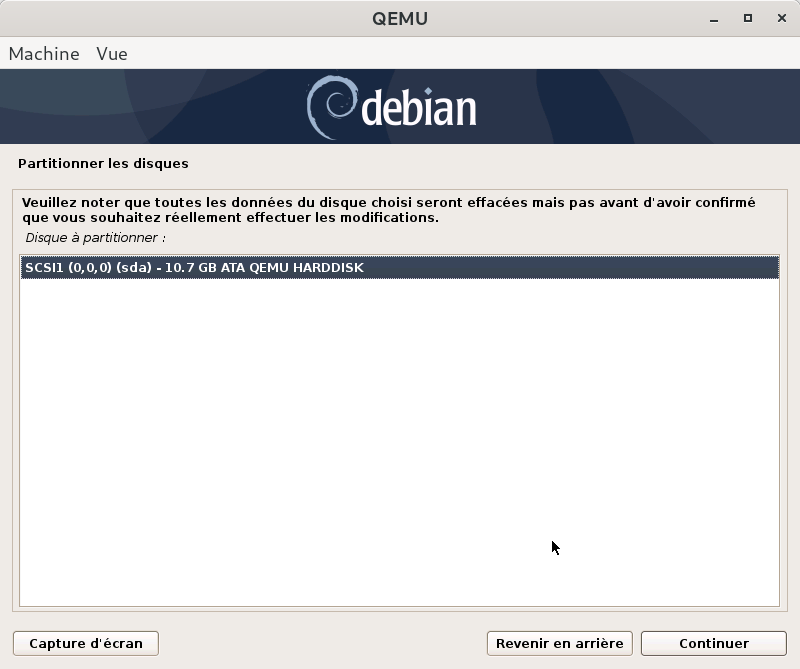This screenshot has height=669, width=800.
Task: Click the blue banner right of the debian logo
Action: pyautogui.click(x=640, y=106)
